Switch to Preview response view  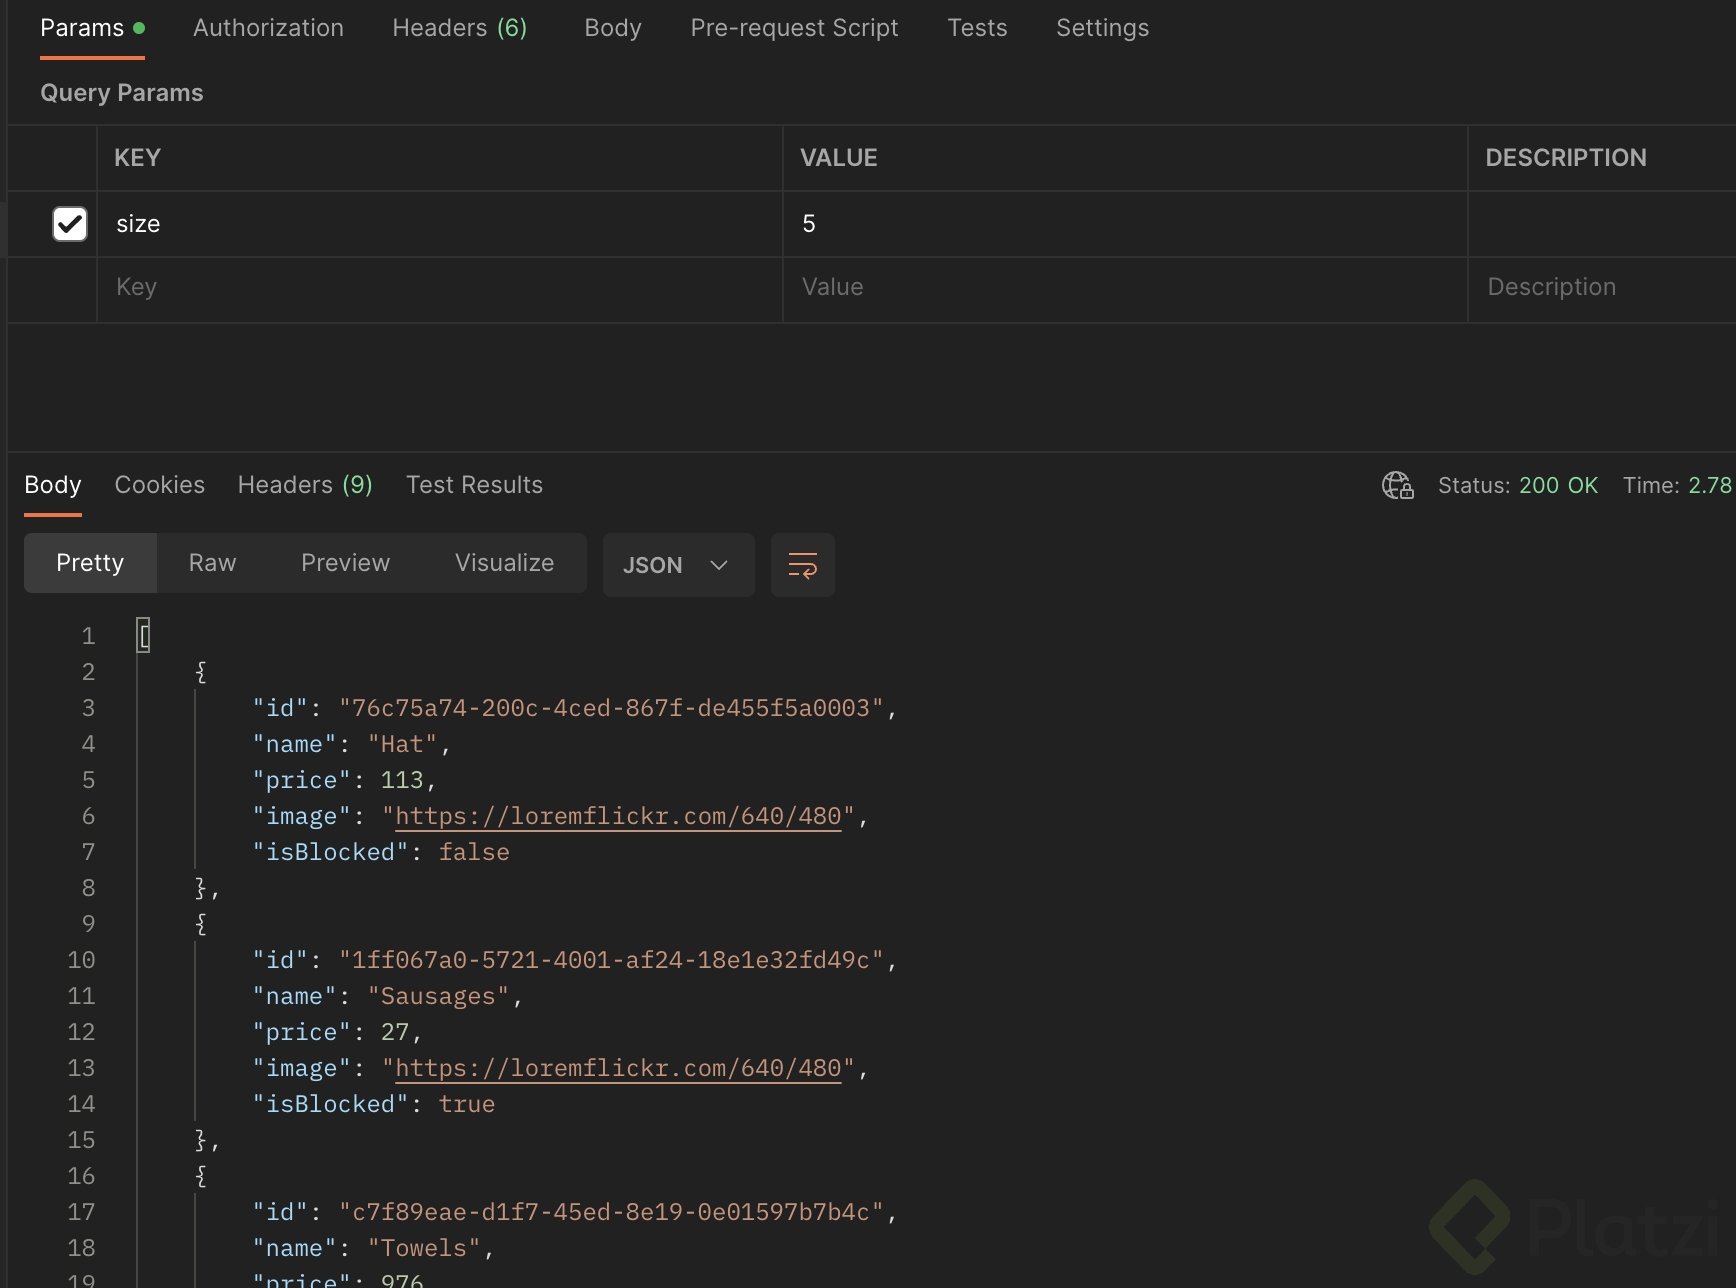click(345, 563)
